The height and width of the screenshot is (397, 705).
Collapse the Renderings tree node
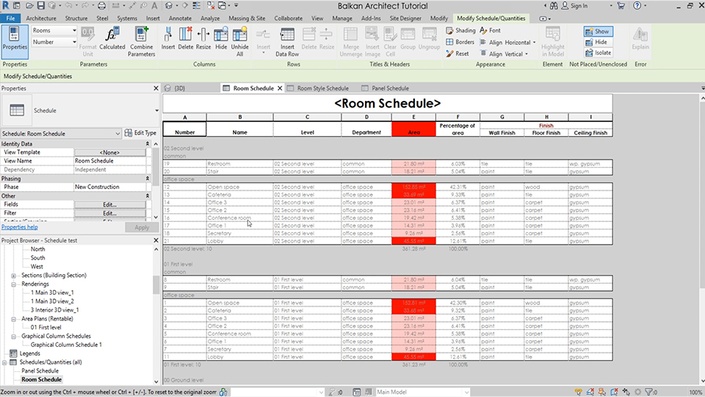(13, 284)
